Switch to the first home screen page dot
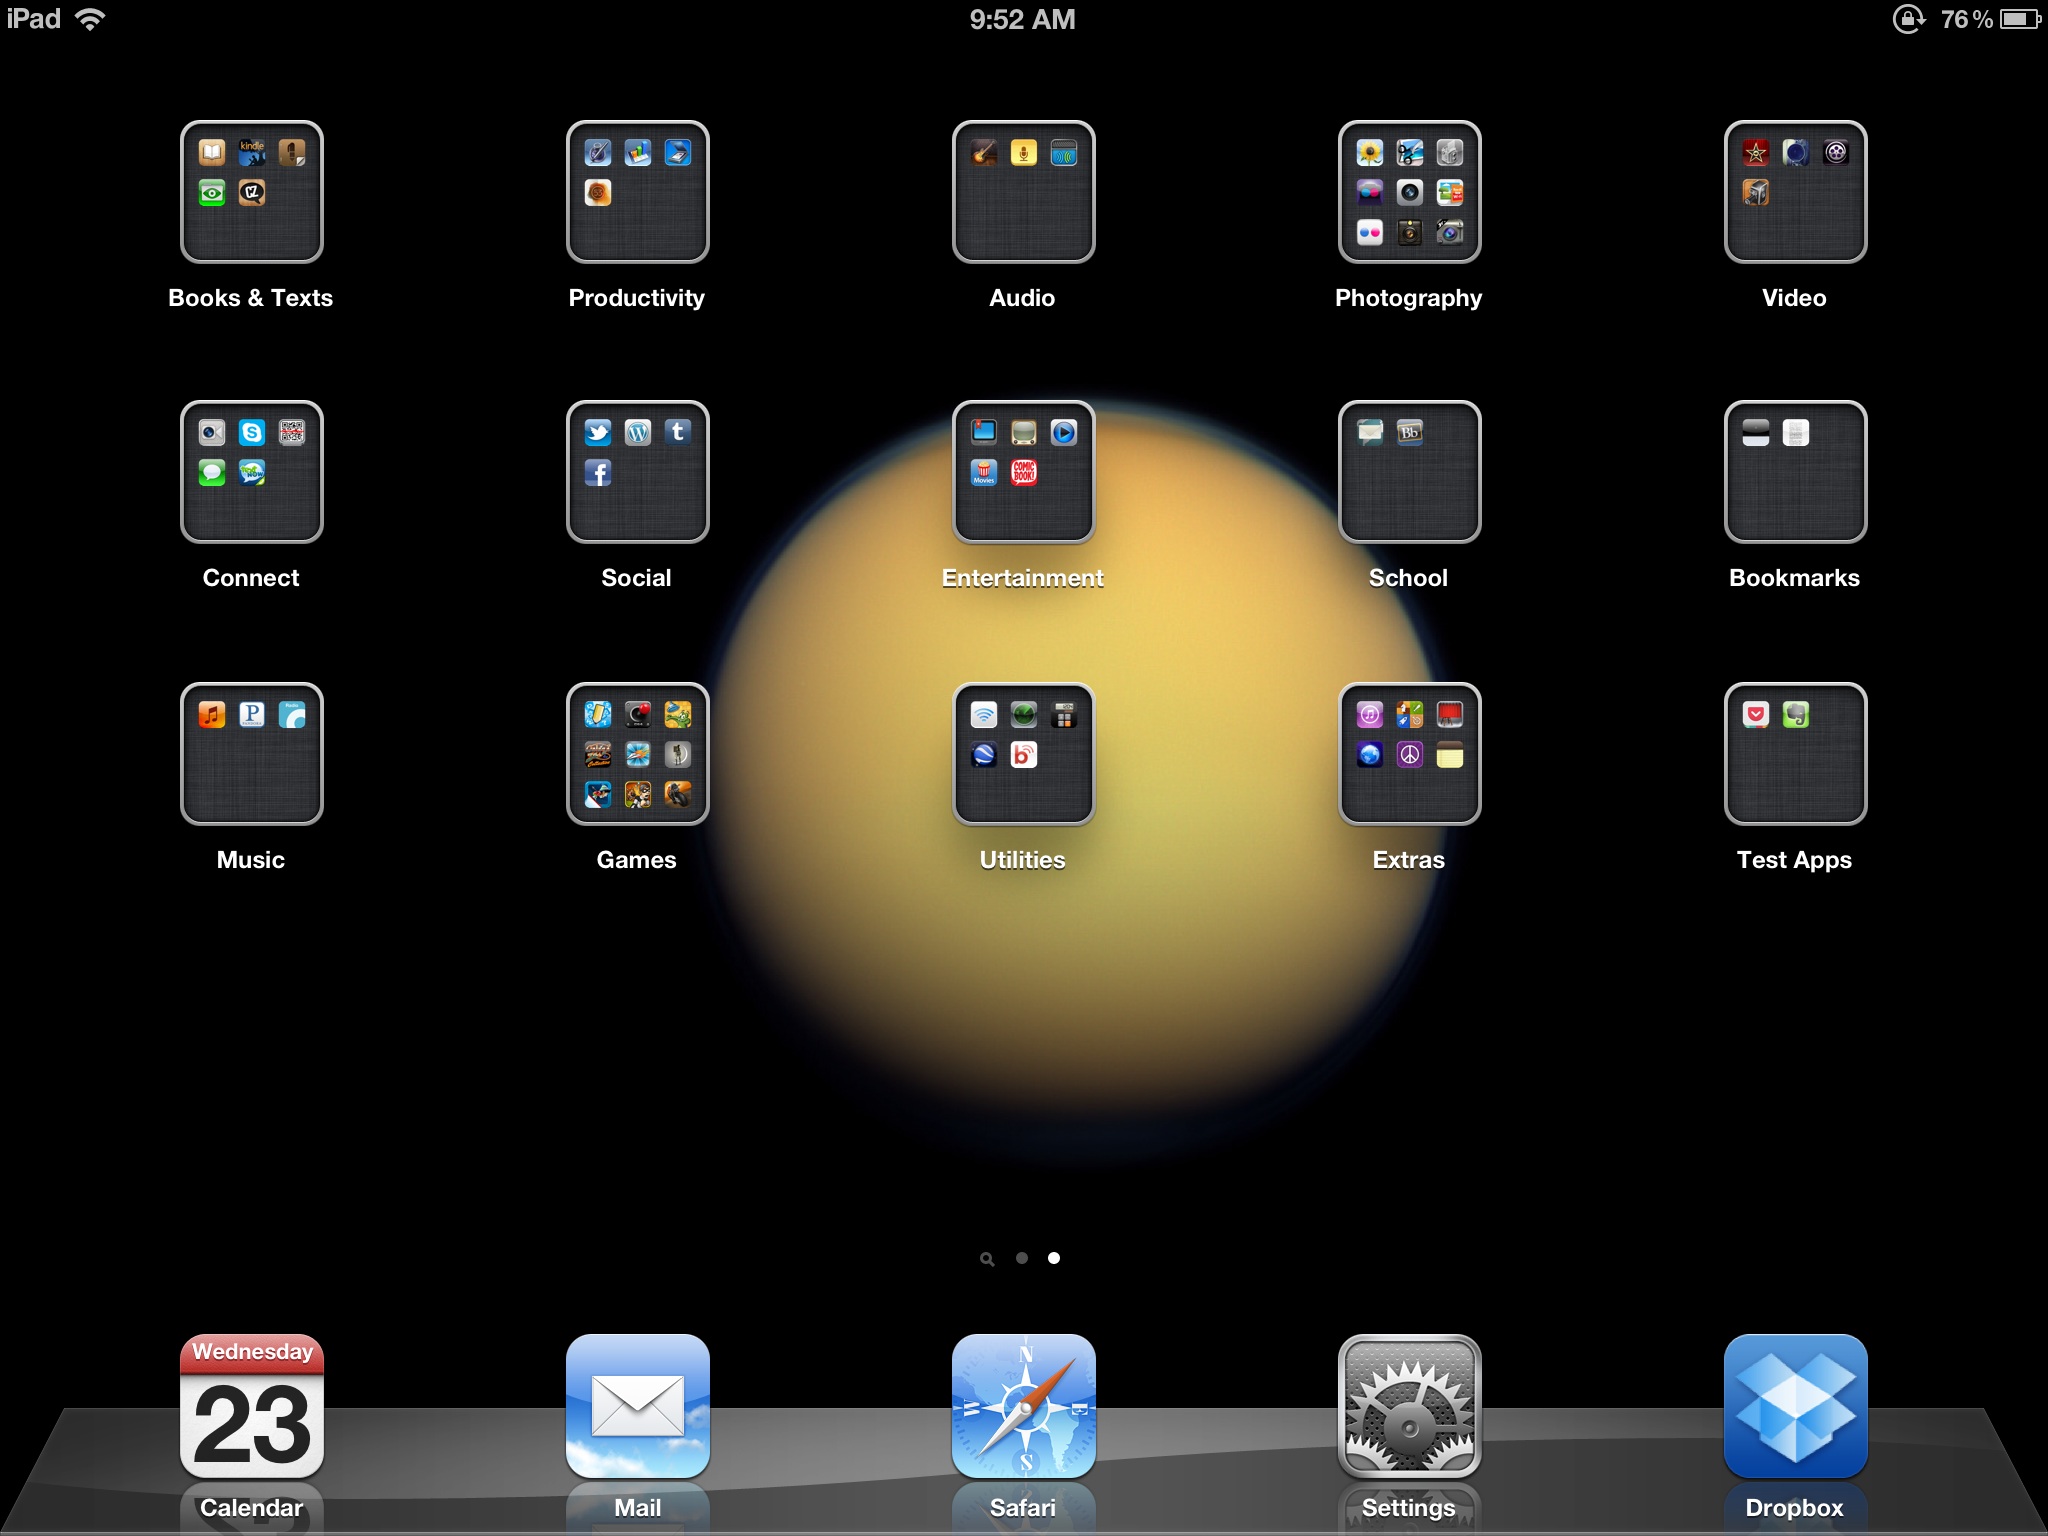Screen dimensions: 2048x1536 [x=1021, y=1258]
